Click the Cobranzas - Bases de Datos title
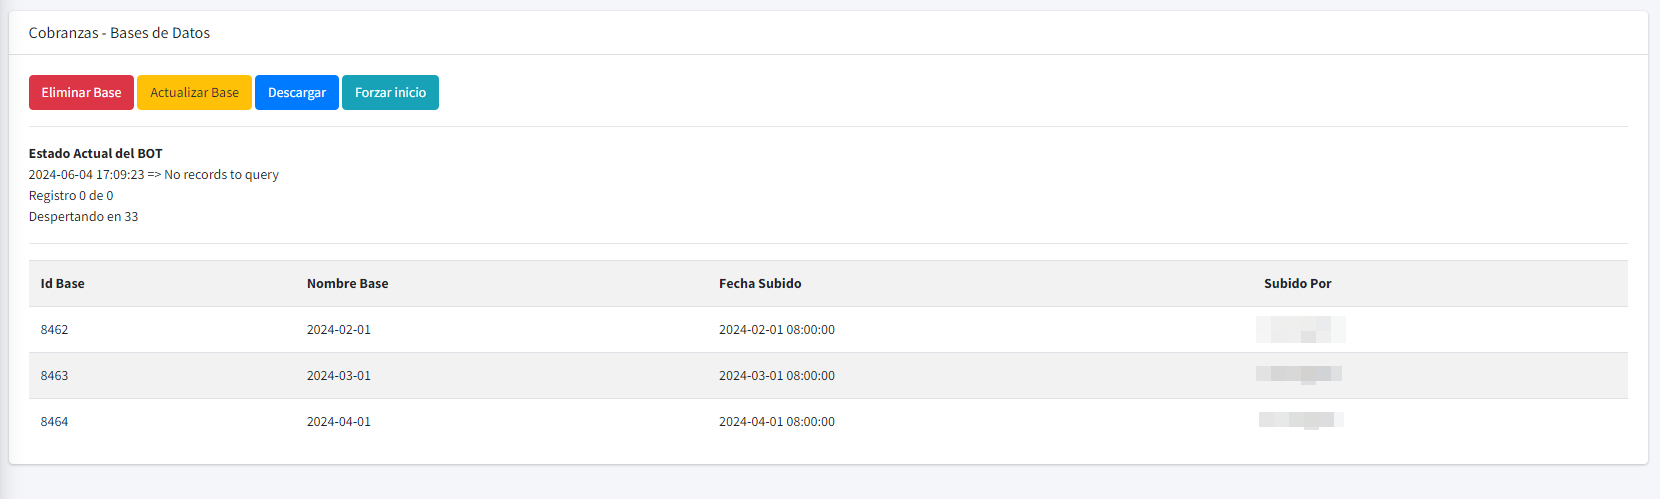Viewport: 1660px width, 499px height. (x=119, y=33)
